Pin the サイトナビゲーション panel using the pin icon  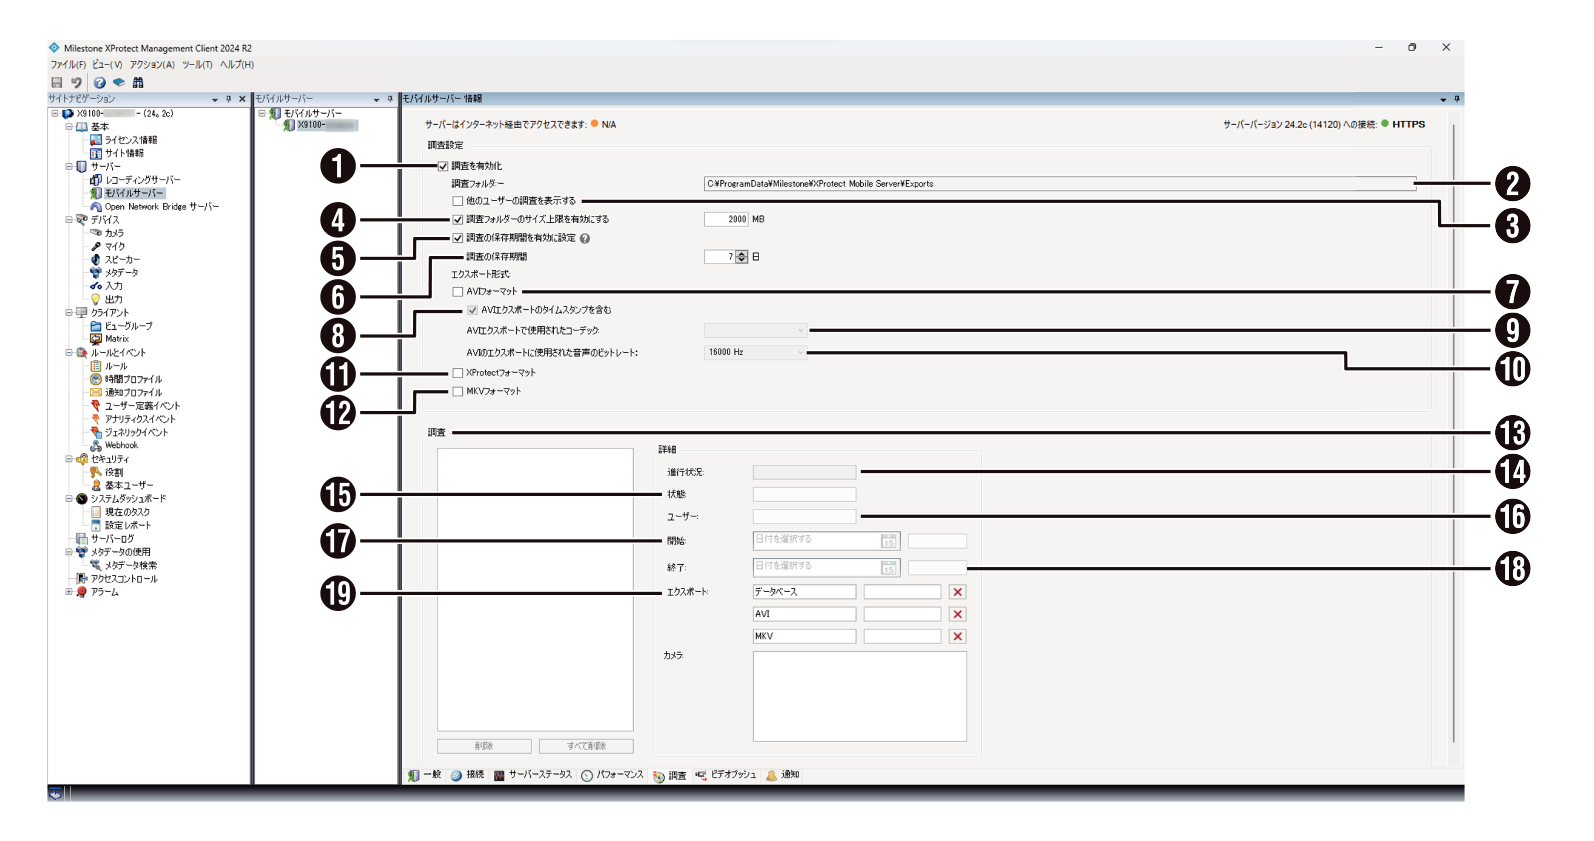tap(229, 99)
